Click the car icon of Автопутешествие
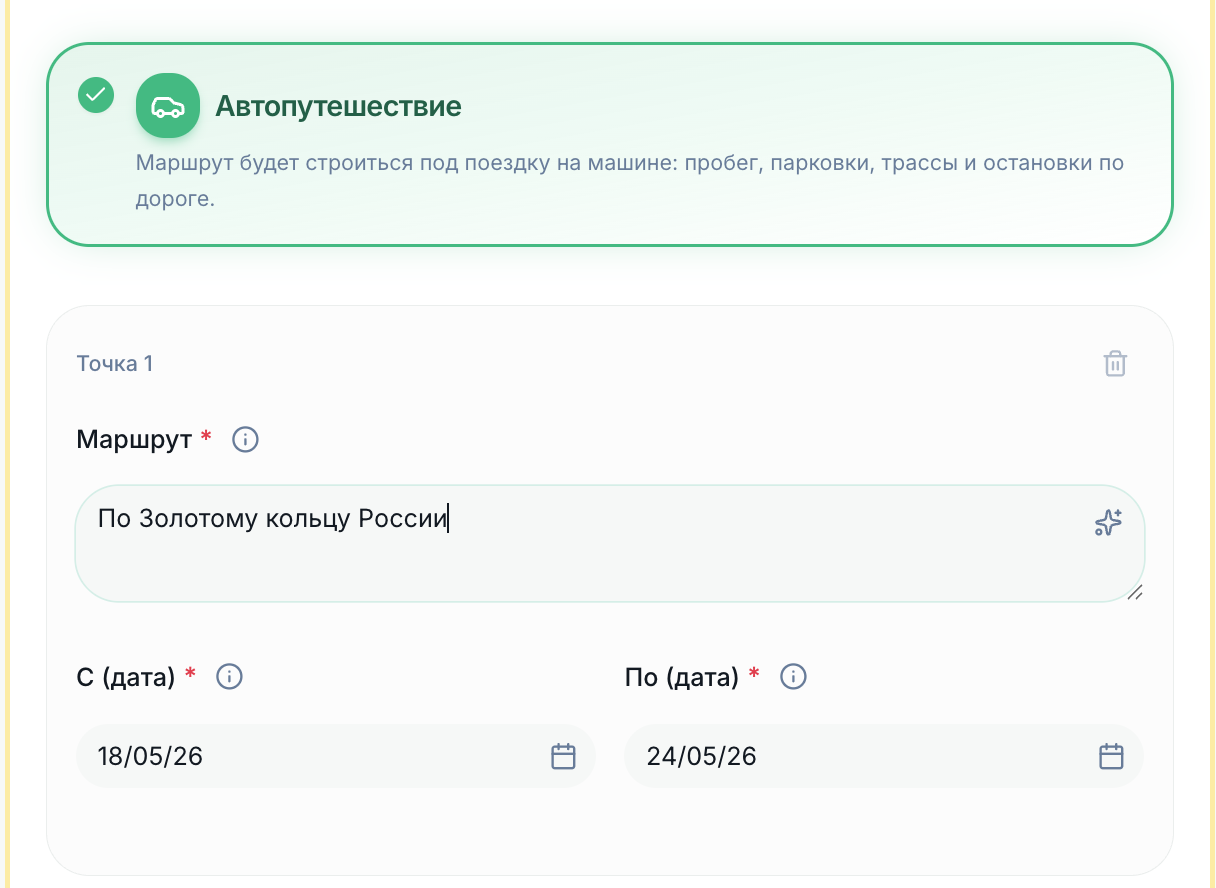The height and width of the screenshot is (888, 1216). pyautogui.click(x=168, y=106)
